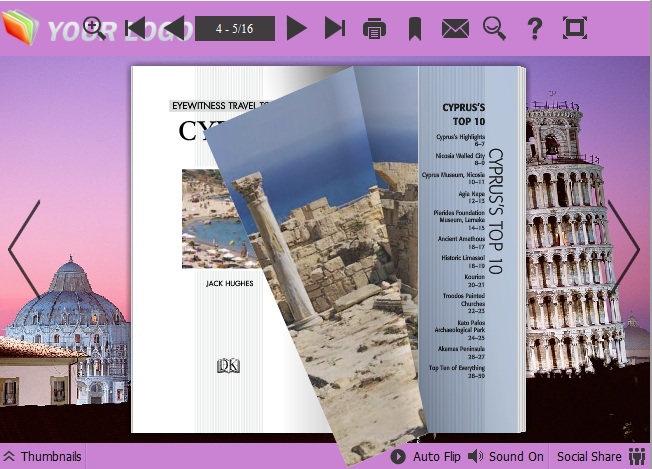Open help with the question mark
652x469 pixels.
(x=535, y=29)
